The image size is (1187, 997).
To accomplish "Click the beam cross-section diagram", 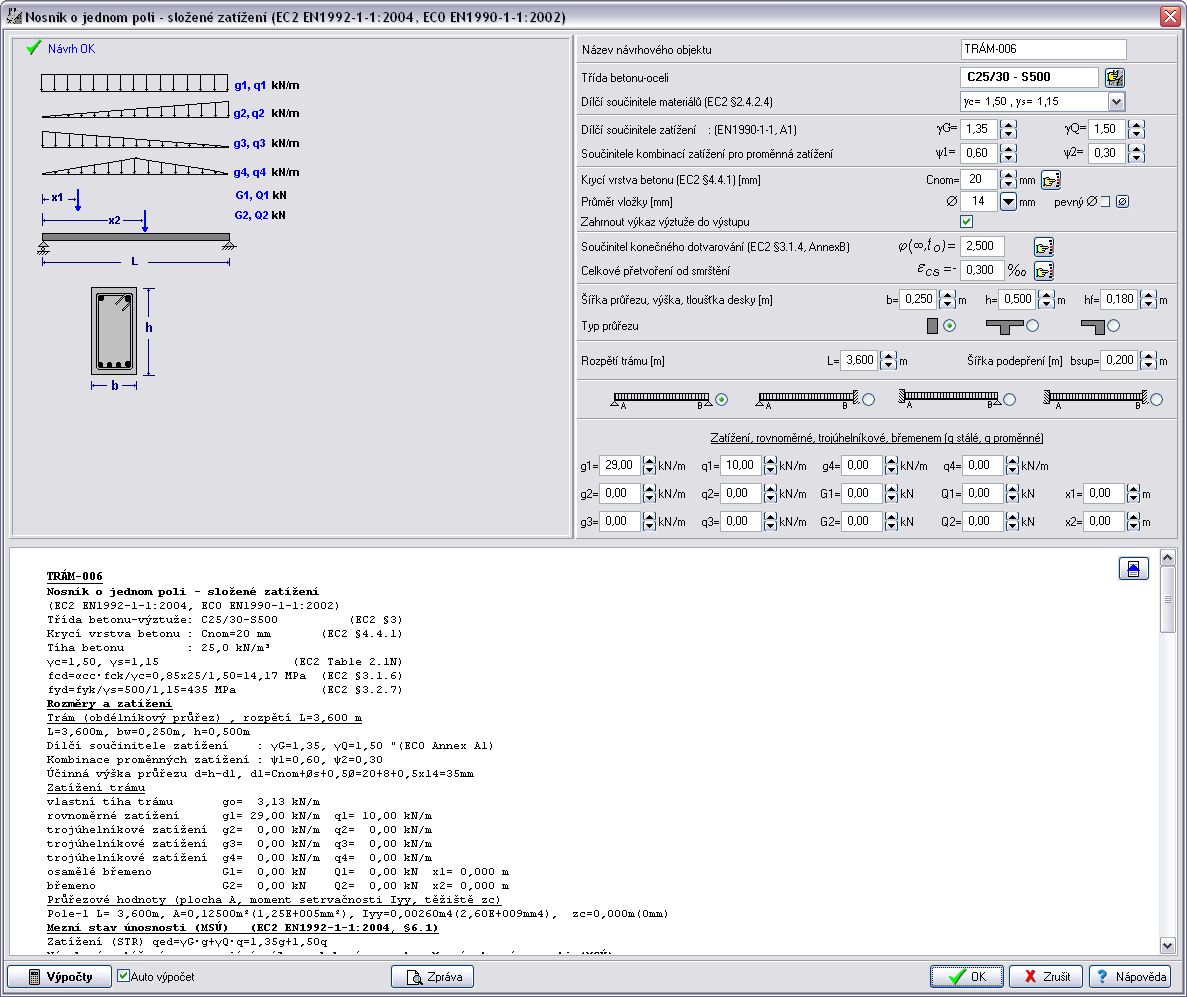I will click(114, 331).
